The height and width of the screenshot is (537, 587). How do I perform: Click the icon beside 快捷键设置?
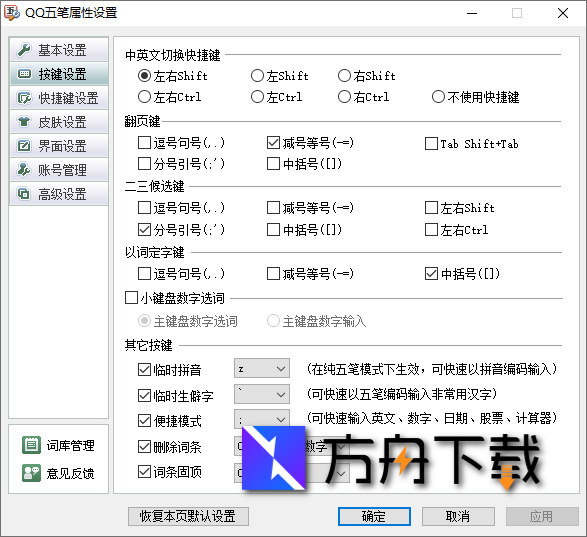(x=24, y=98)
